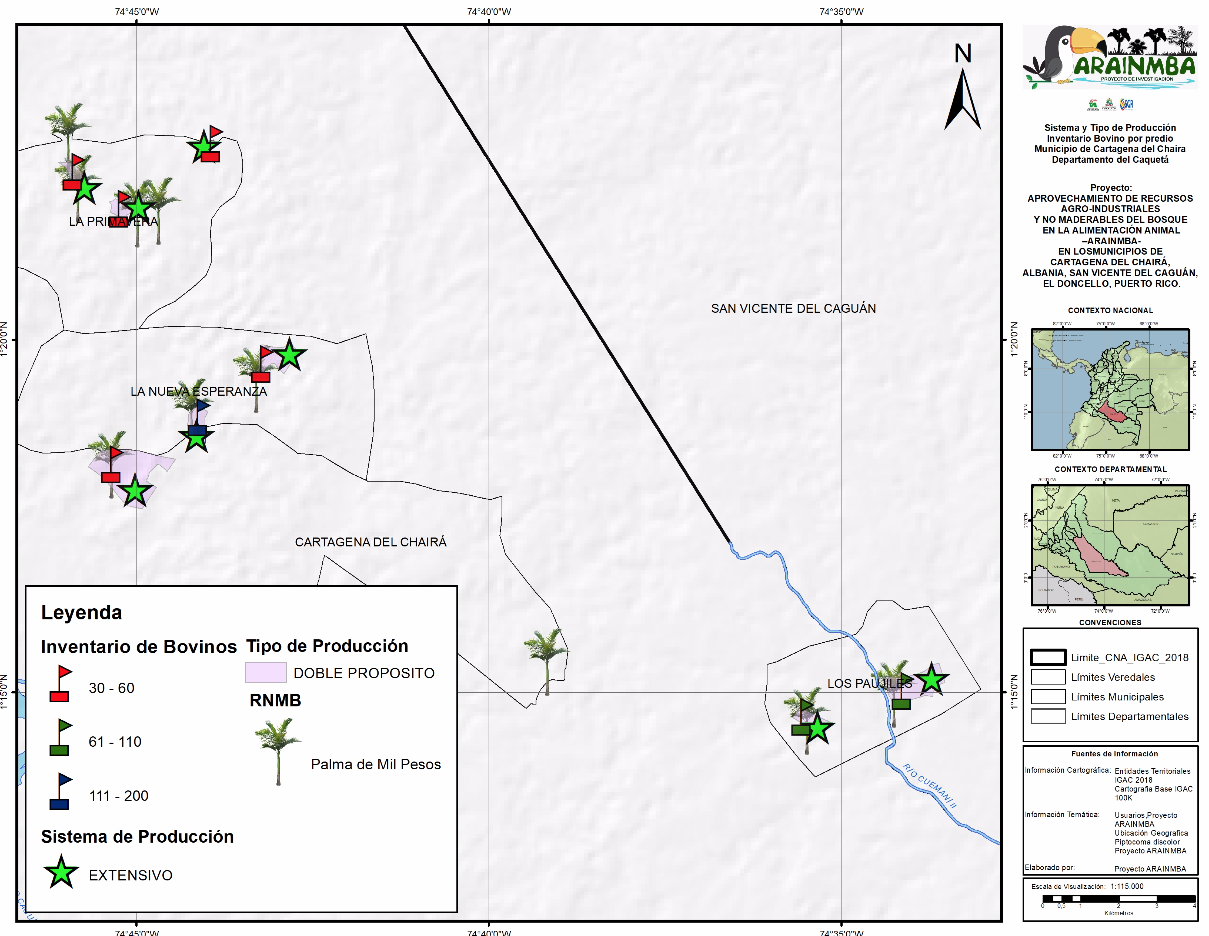Select the blue flag icon for 111 - 200
Image resolution: width=1209 pixels, height=936 pixels.
(60, 791)
